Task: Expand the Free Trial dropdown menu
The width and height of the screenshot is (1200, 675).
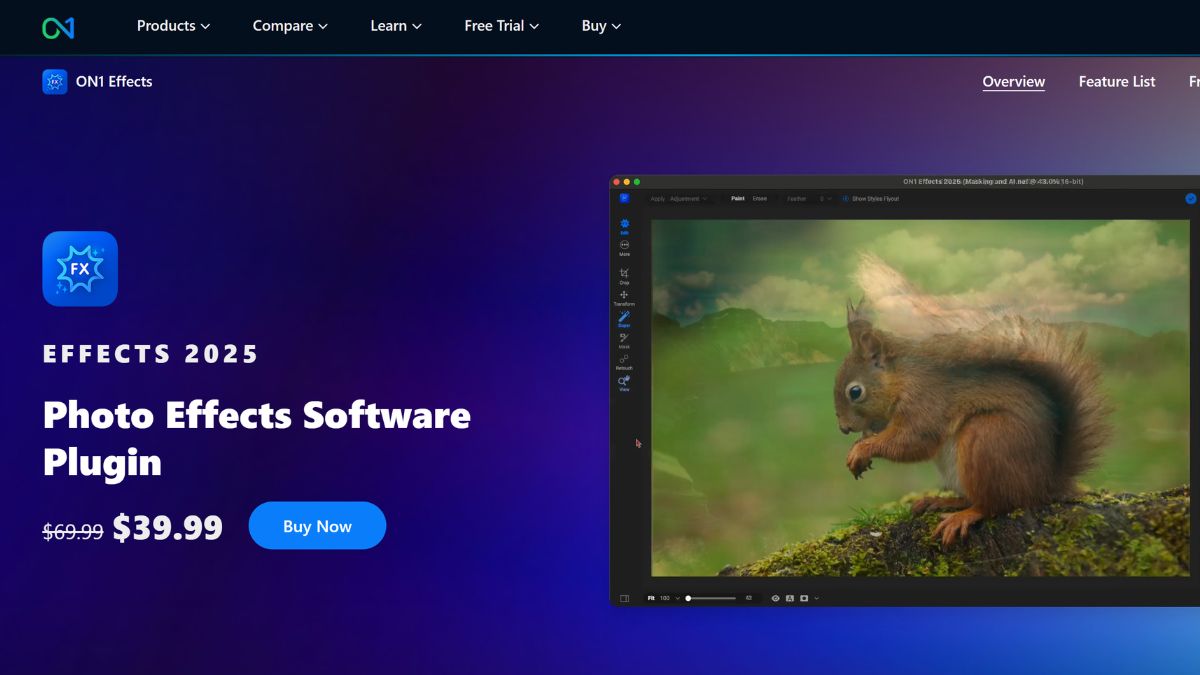Action: click(502, 26)
